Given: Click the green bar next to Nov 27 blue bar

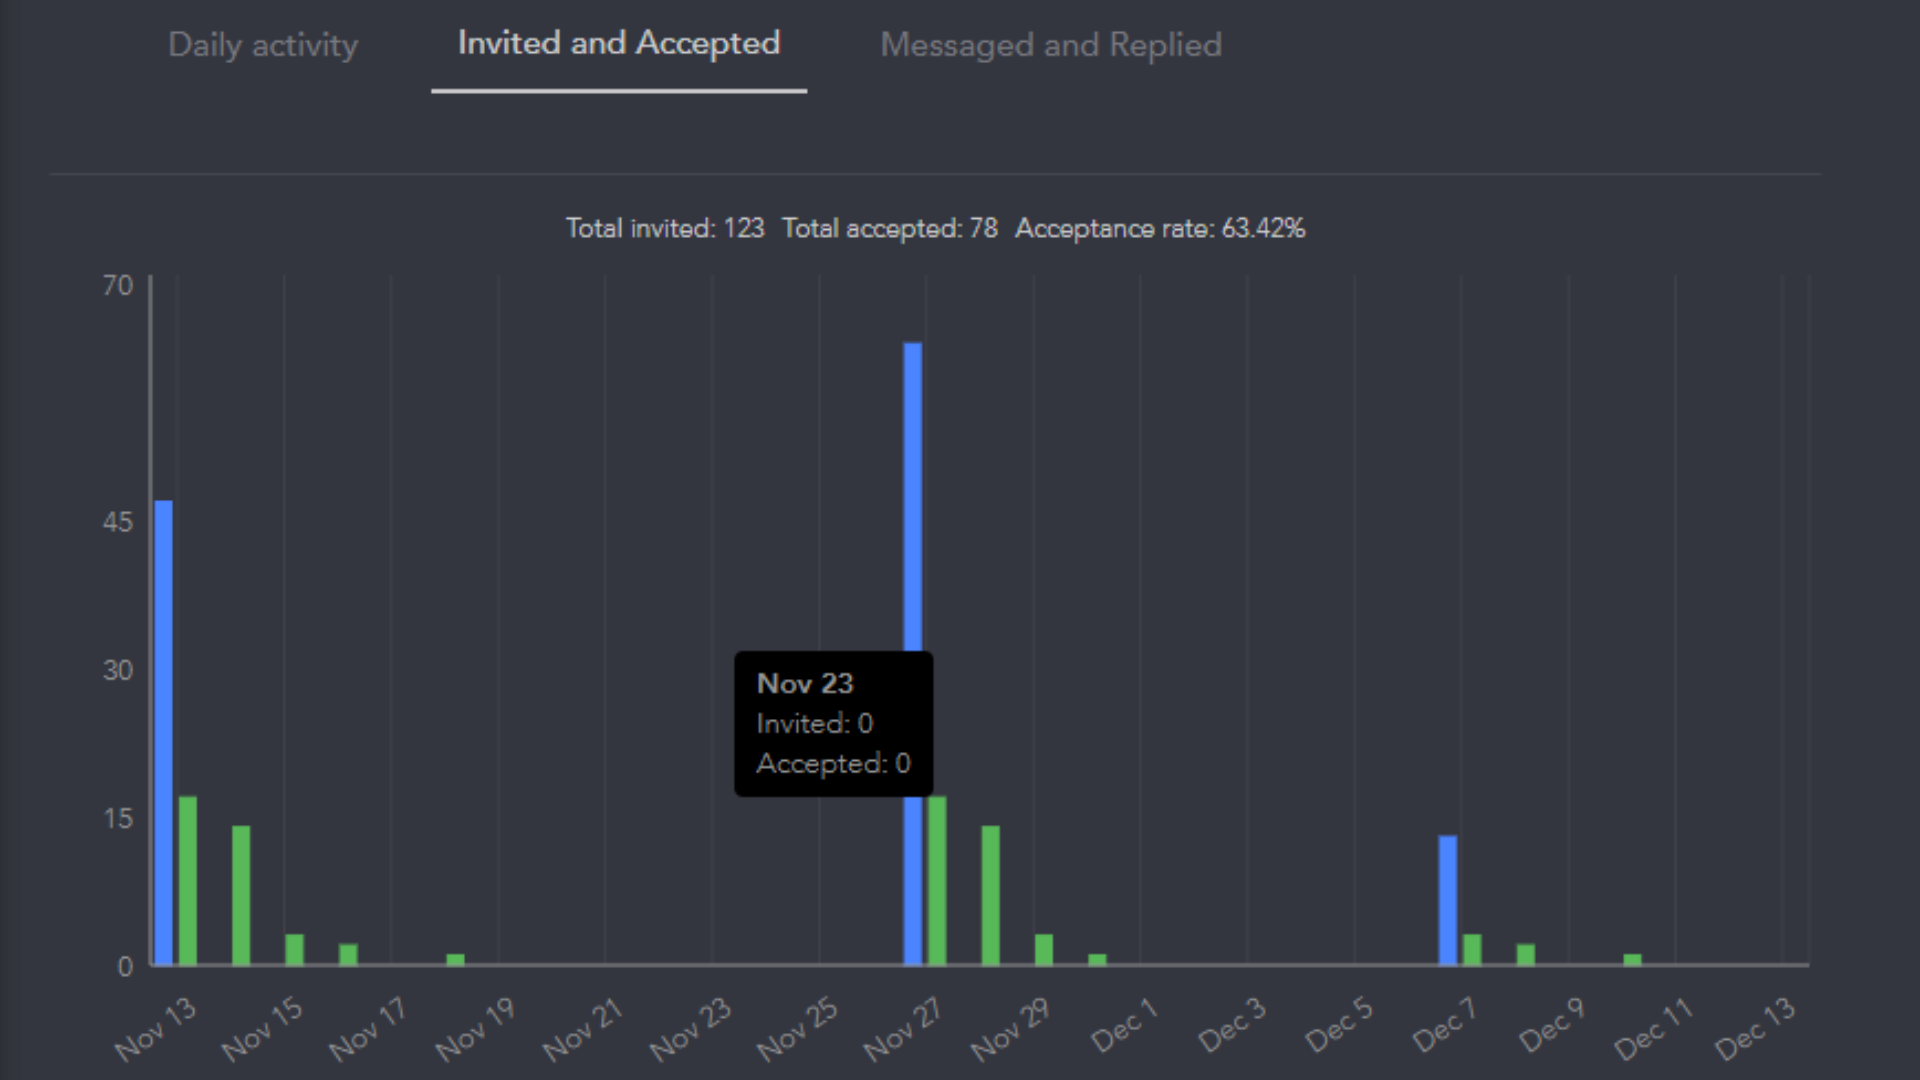Looking at the screenshot, I should pyautogui.click(x=937, y=880).
